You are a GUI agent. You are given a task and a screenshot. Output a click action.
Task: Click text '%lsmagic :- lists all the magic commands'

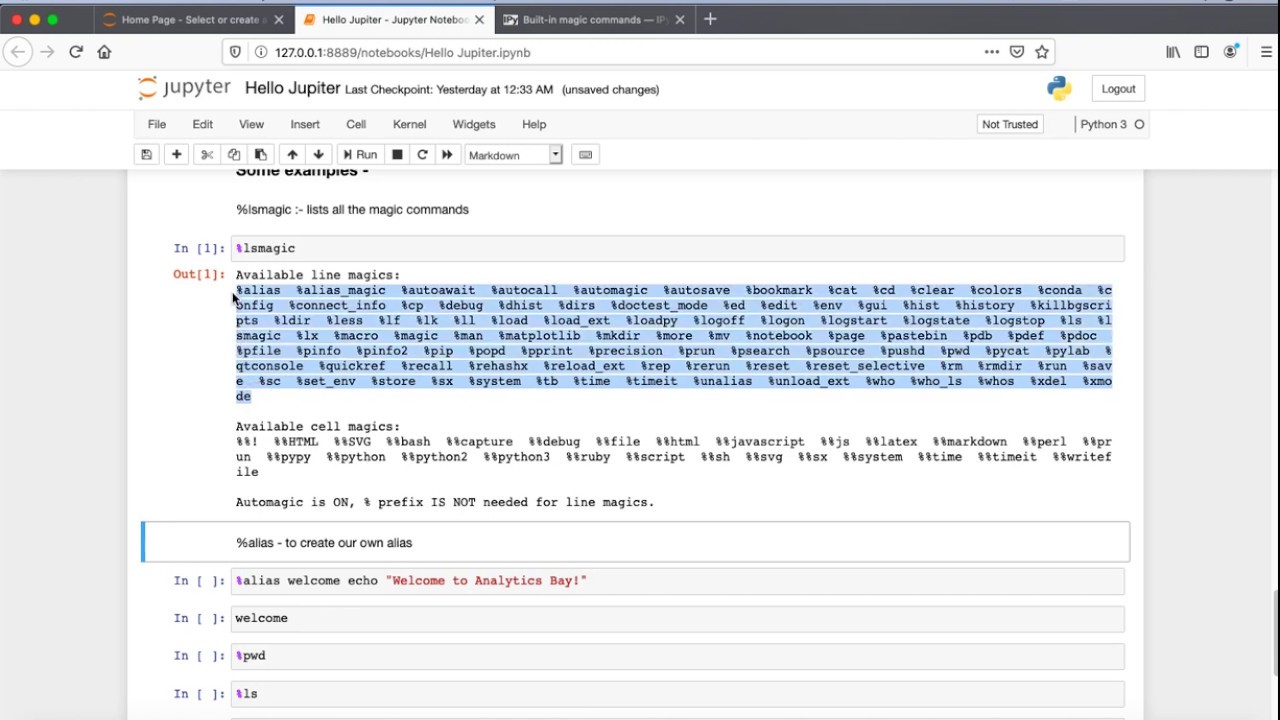coord(352,209)
